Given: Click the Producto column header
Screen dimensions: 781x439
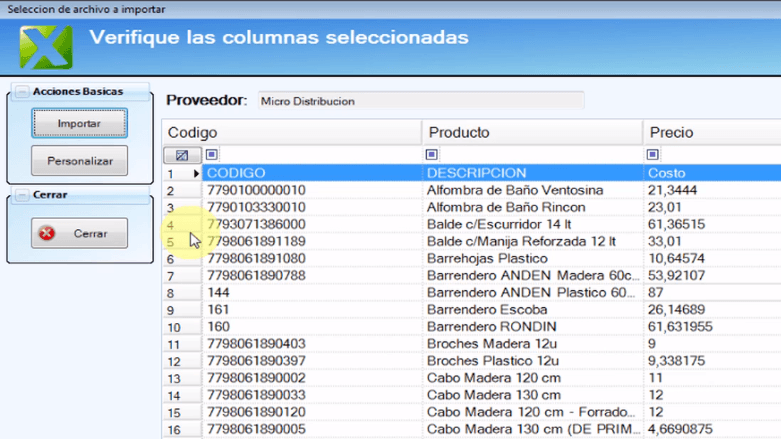Looking at the screenshot, I should pos(532,132).
